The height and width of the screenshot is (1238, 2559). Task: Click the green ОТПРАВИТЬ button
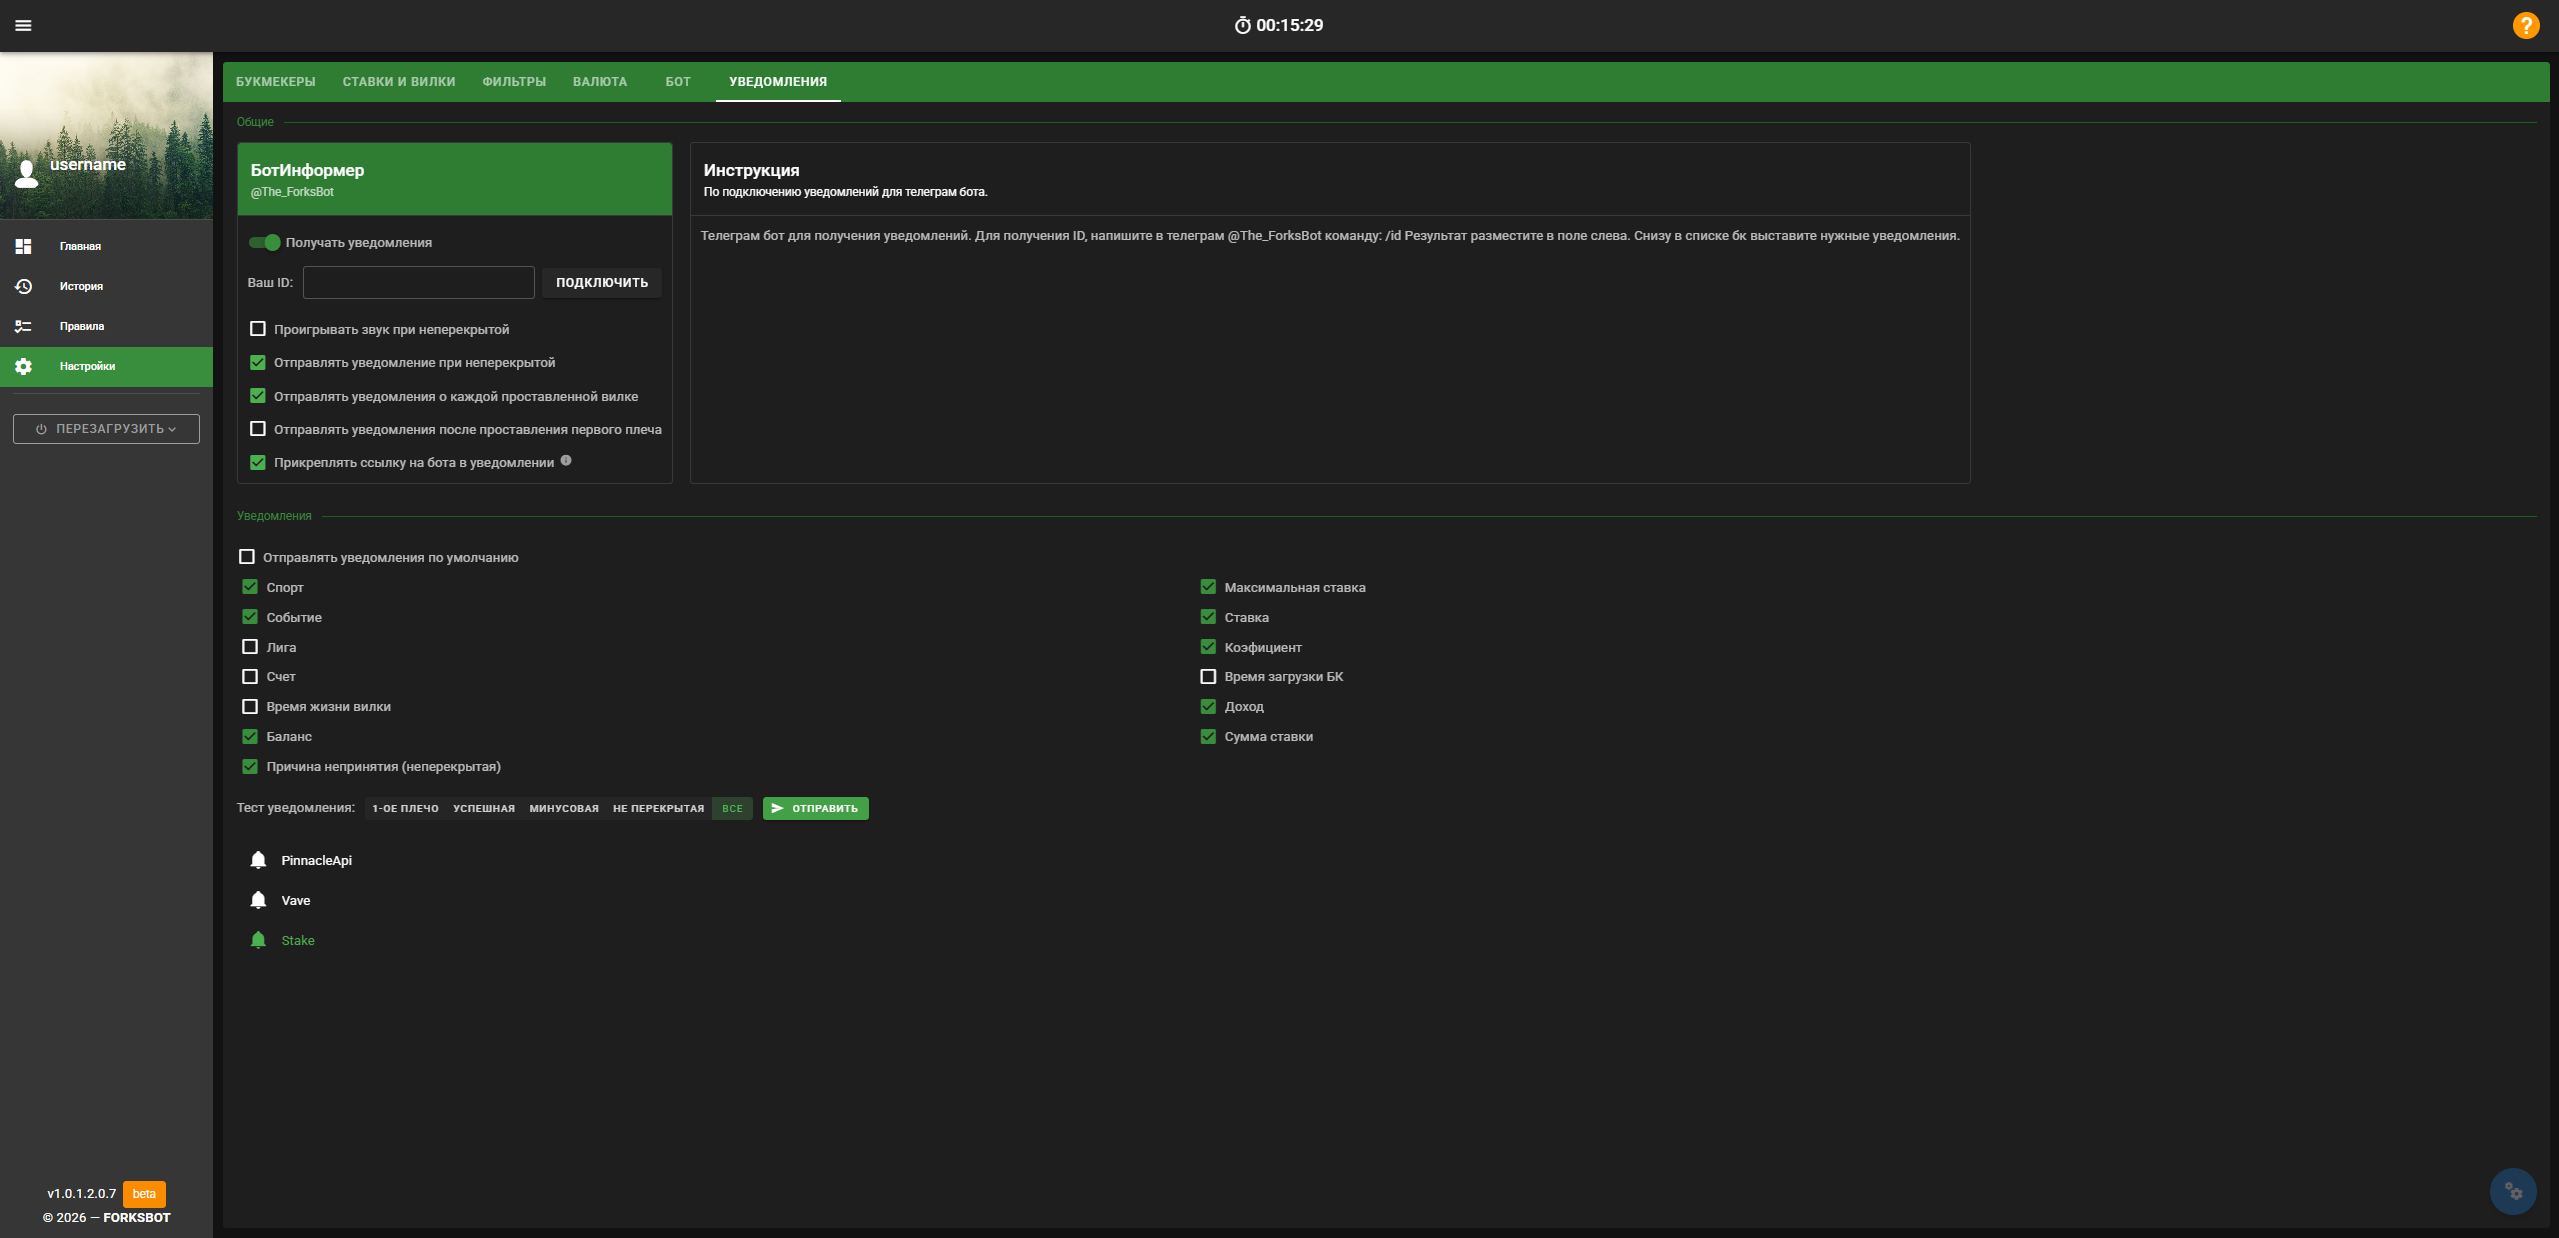816,808
